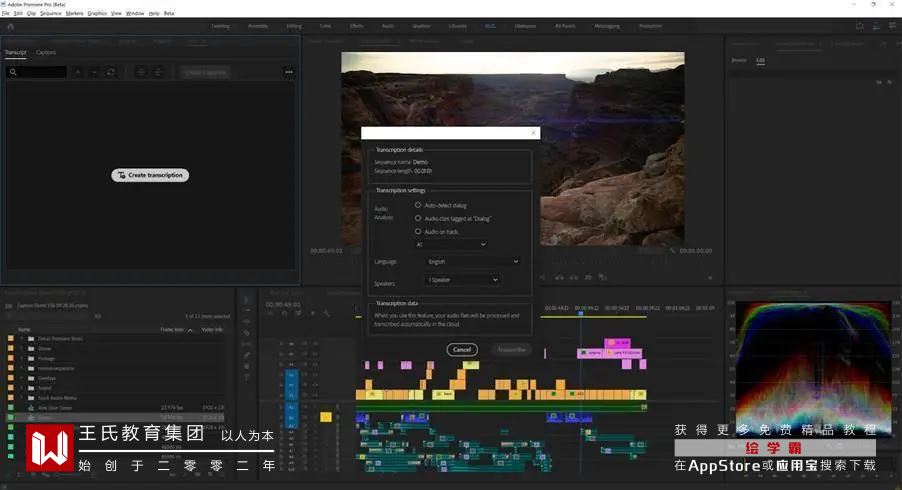
Task: Select the Transcript tab in Text panel
Action: point(16,52)
